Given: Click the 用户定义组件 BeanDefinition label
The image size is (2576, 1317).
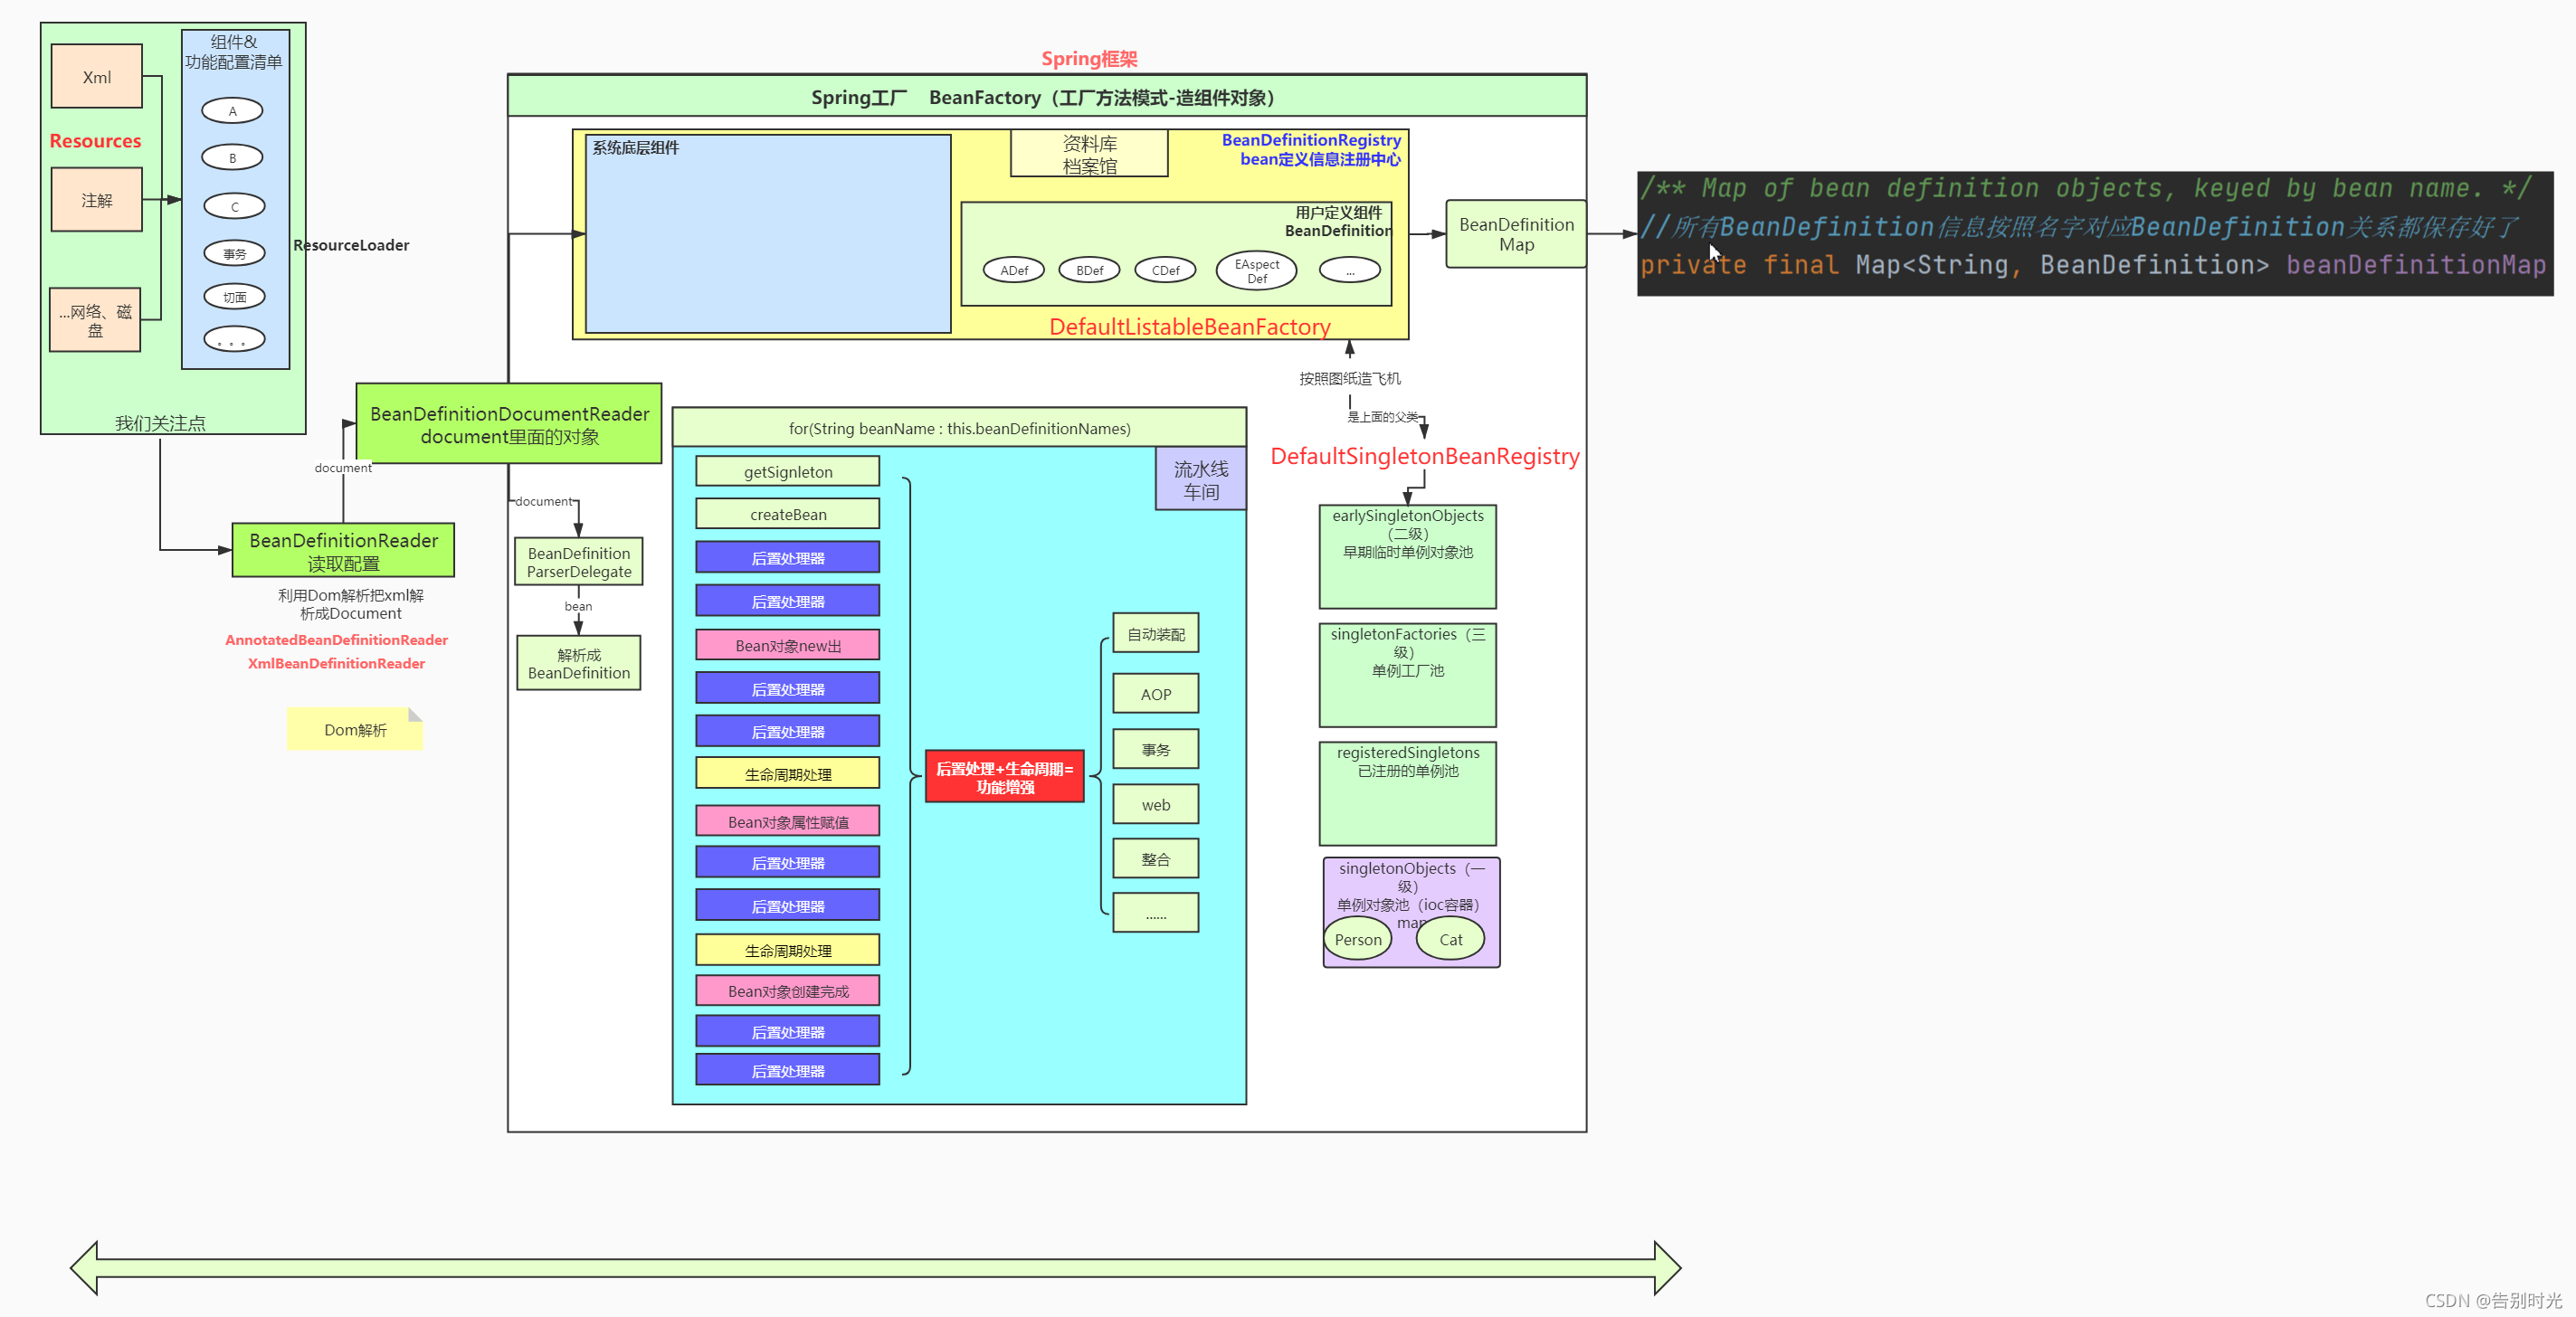Looking at the screenshot, I should click(x=1338, y=221).
